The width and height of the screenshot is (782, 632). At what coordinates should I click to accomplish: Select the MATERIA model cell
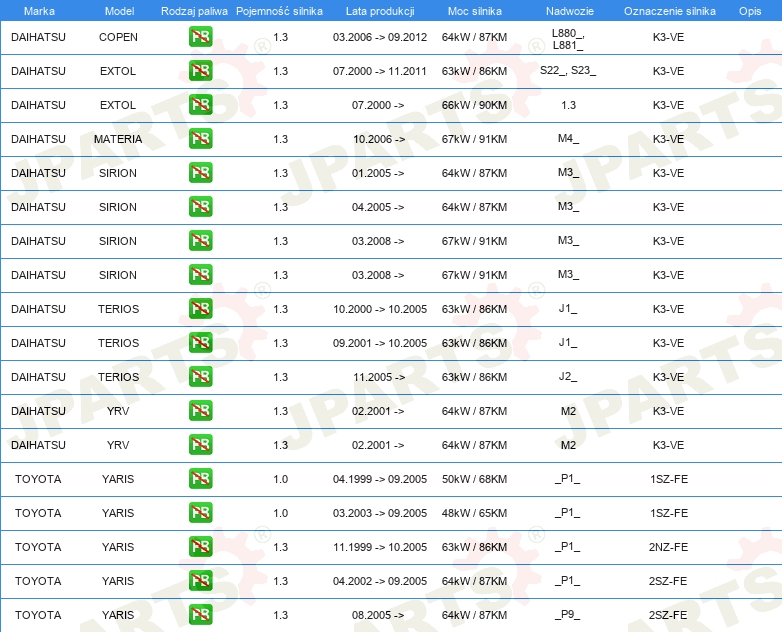click(118, 139)
